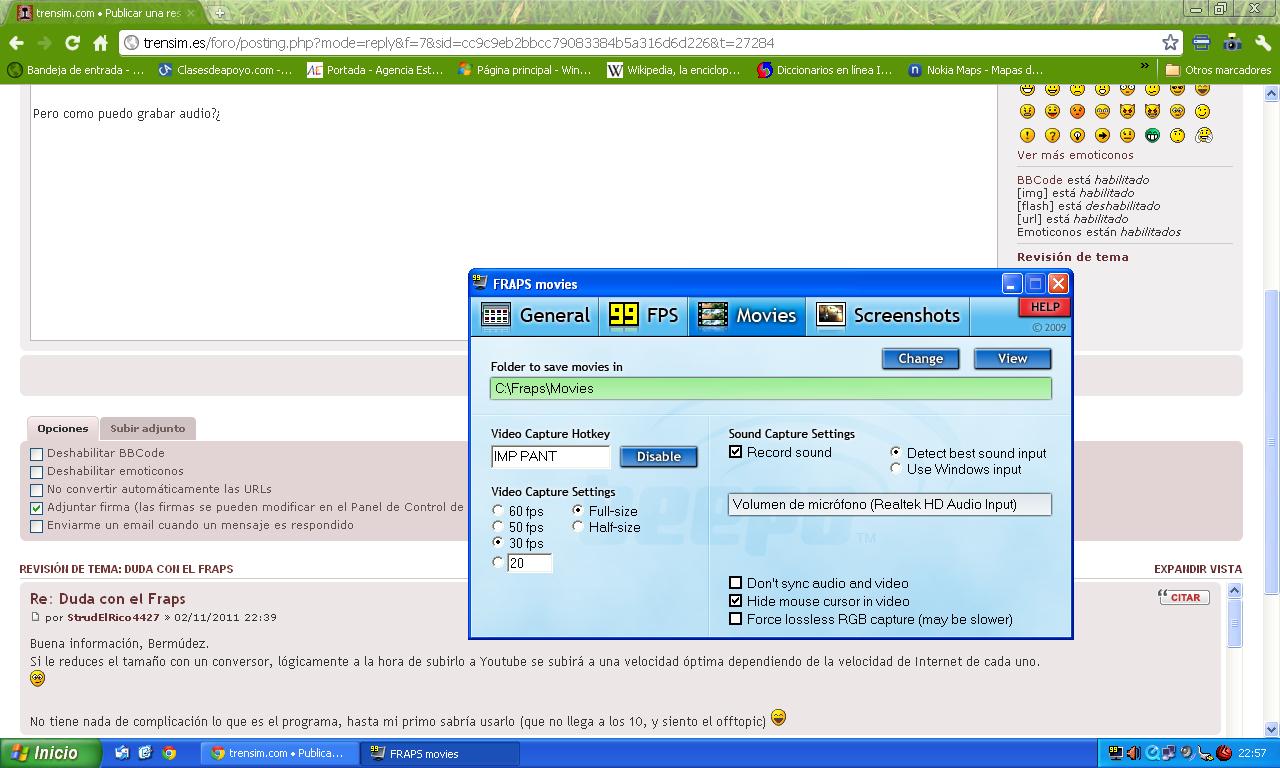Image resolution: width=1280 pixels, height=768 pixels.
Task: Reload the page in the browser
Action: [72, 43]
